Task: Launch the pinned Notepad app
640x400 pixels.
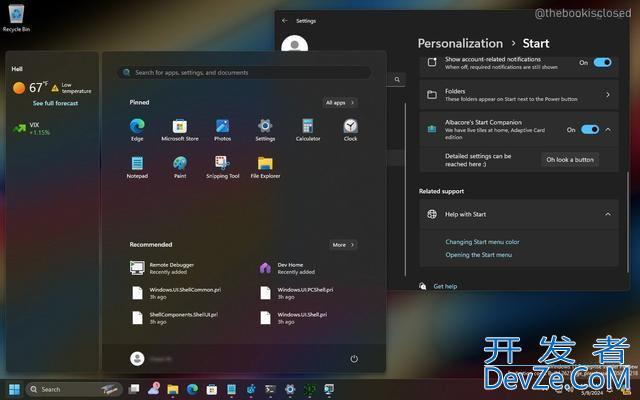Action: pos(137,167)
